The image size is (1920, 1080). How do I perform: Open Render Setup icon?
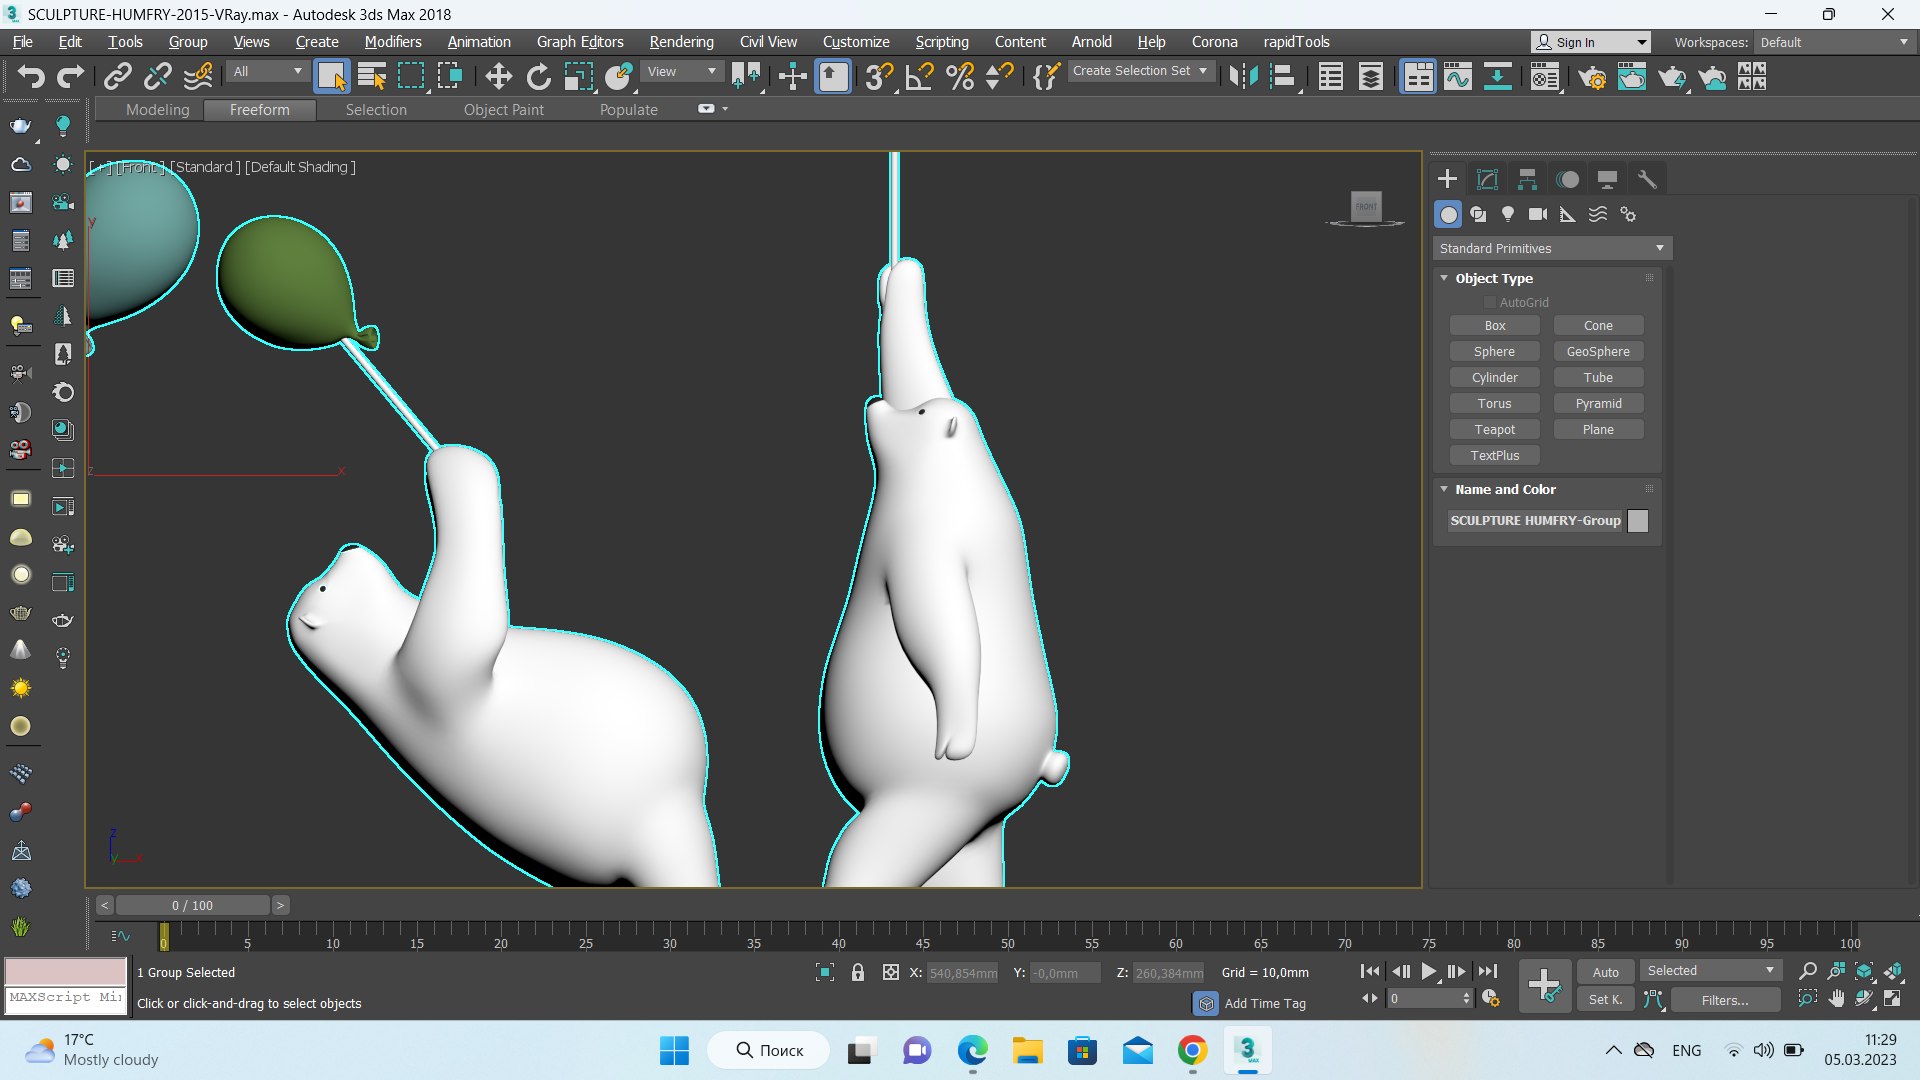pos(1592,76)
